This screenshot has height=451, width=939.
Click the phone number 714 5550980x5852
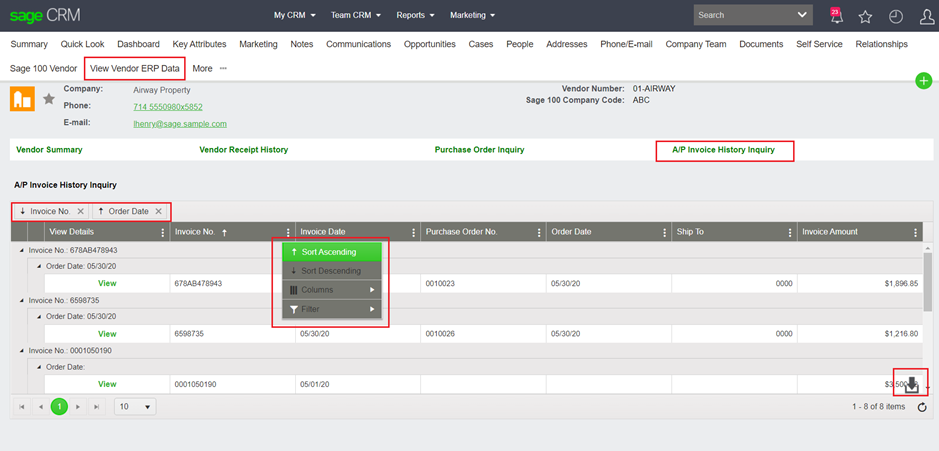168,107
